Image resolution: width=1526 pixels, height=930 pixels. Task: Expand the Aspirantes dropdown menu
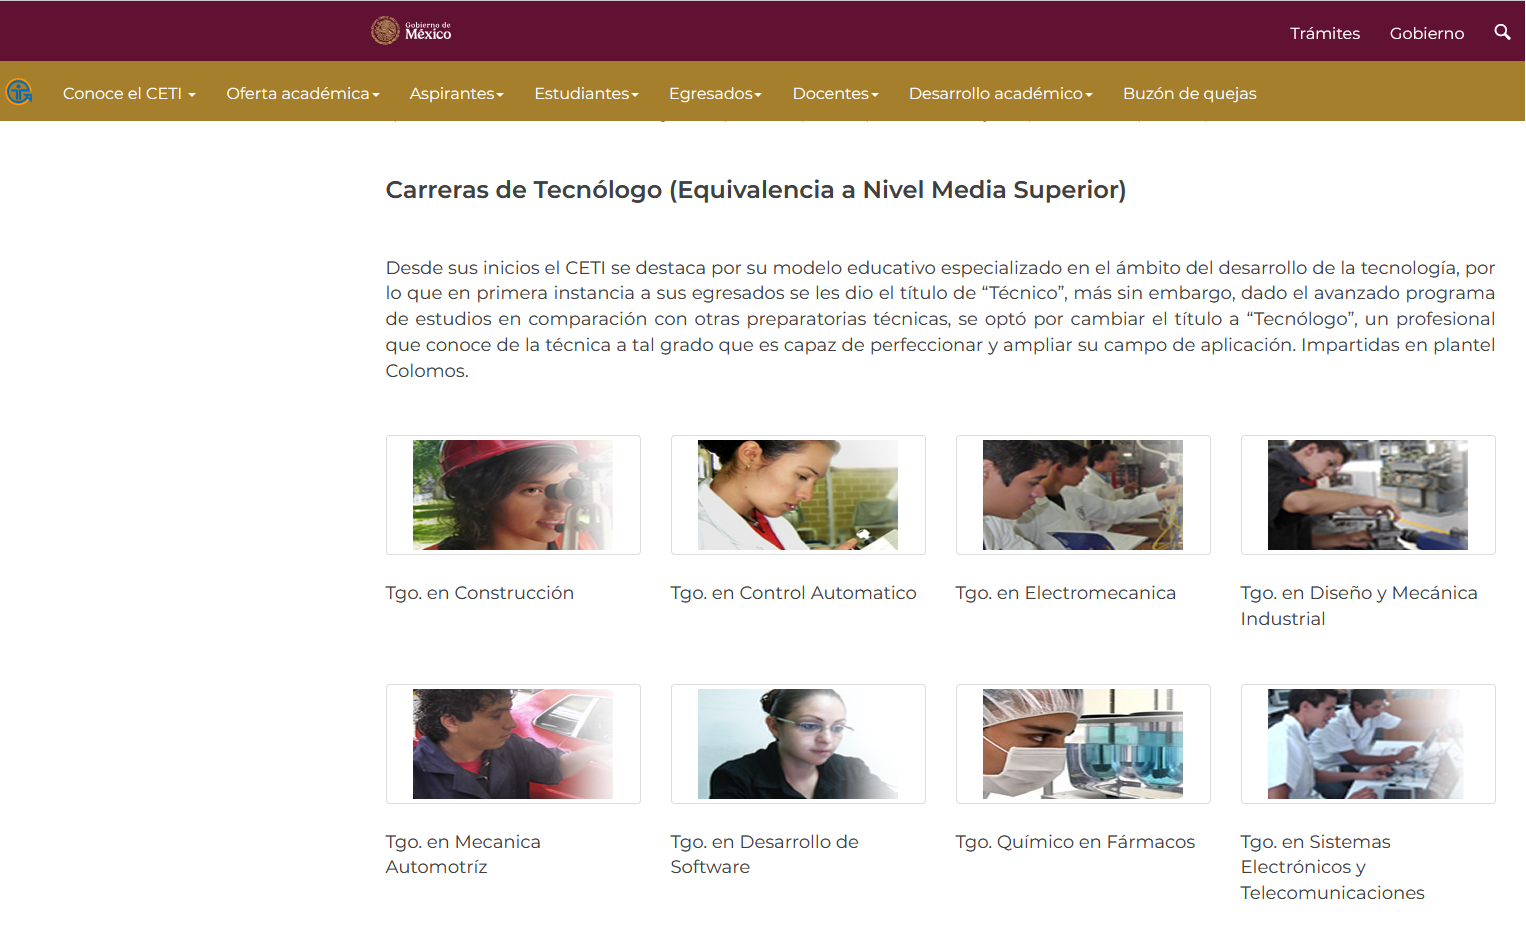coord(457,93)
